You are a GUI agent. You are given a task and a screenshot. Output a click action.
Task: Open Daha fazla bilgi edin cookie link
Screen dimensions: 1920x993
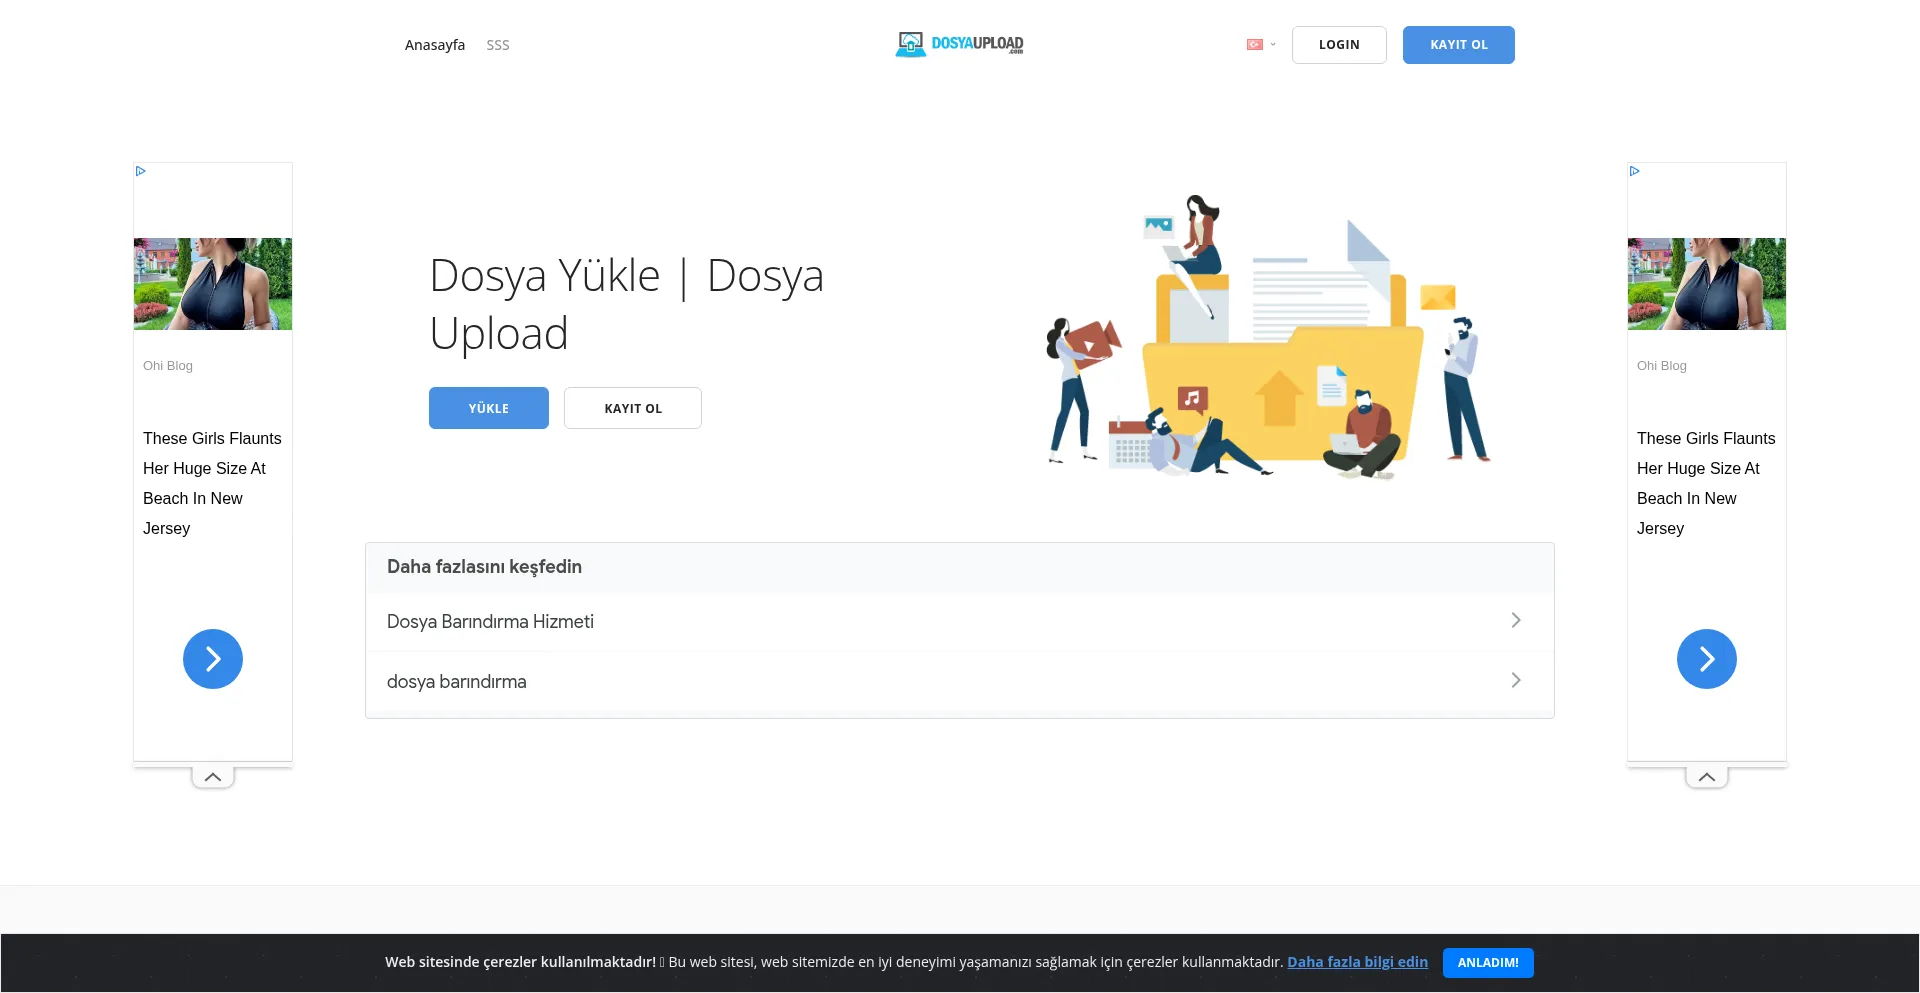pyautogui.click(x=1357, y=962)
